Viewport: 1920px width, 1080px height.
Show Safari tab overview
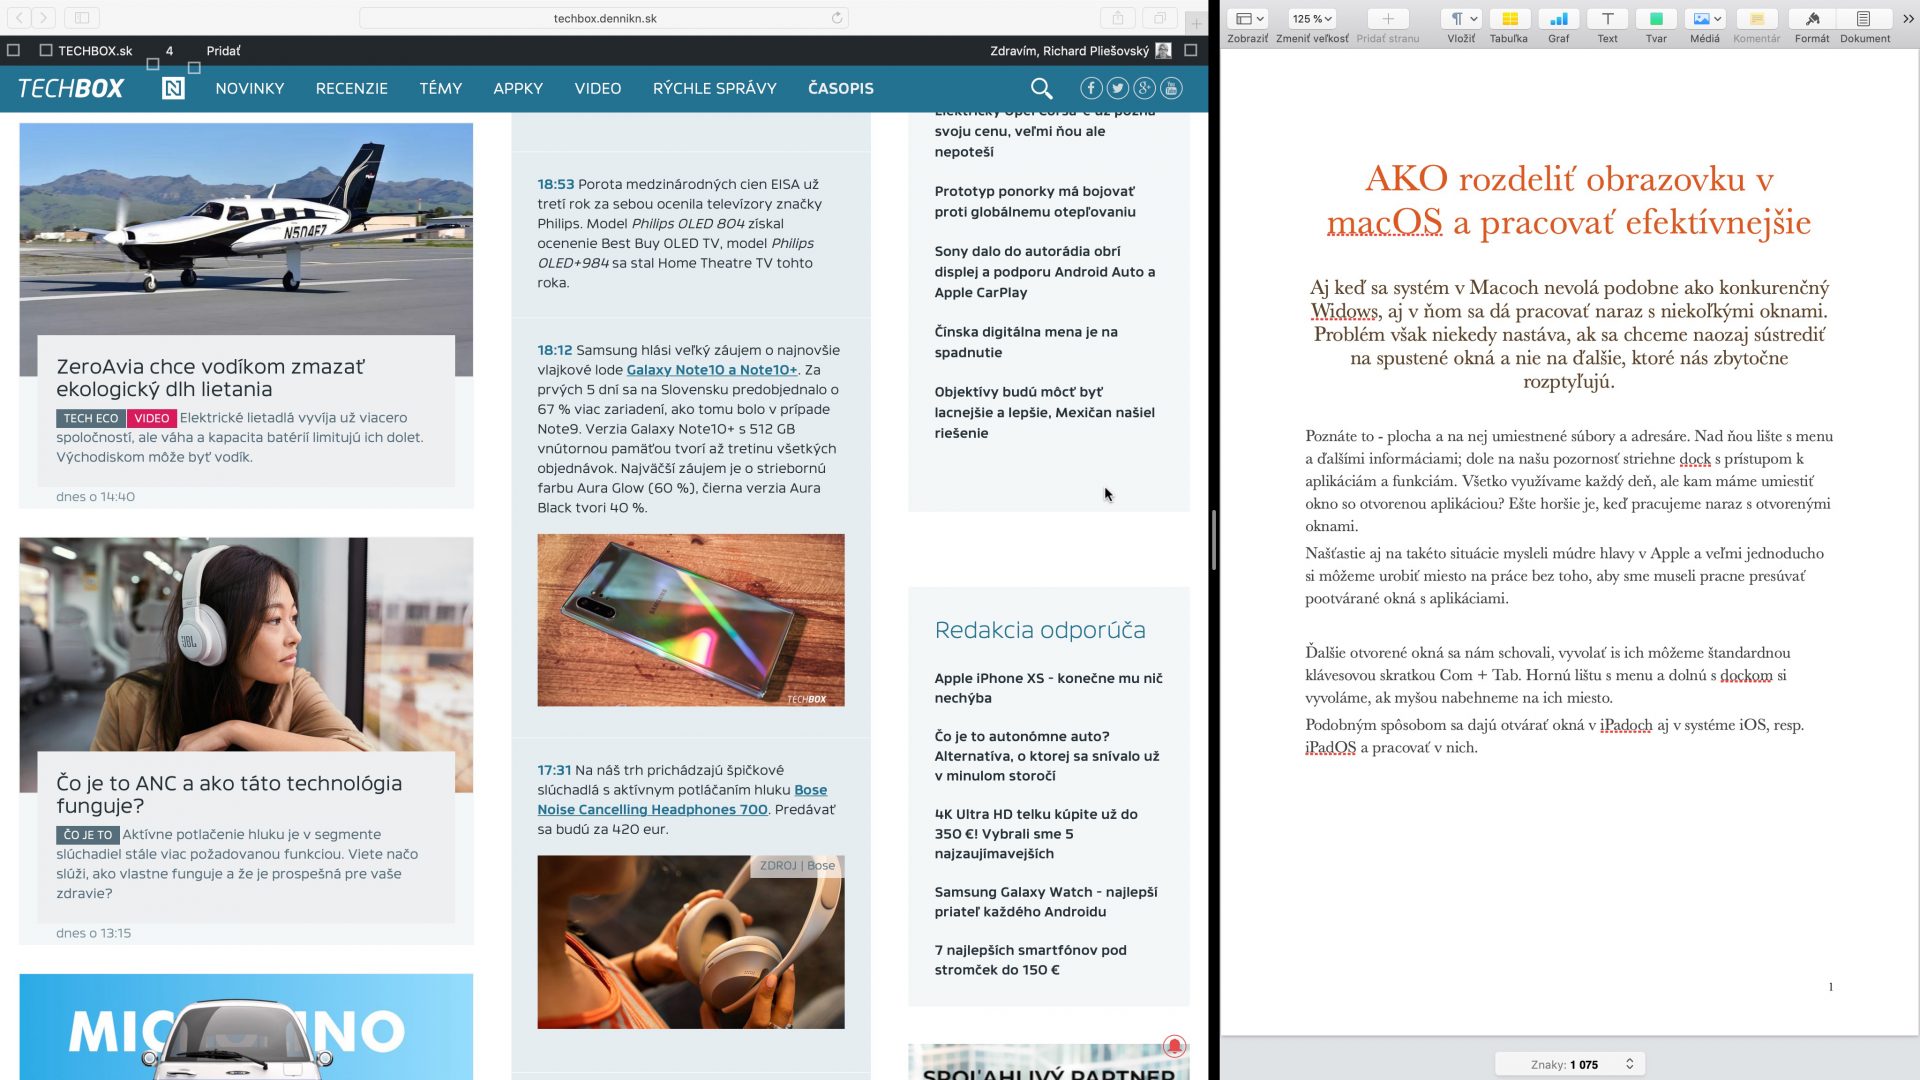tap(1160, 18)
